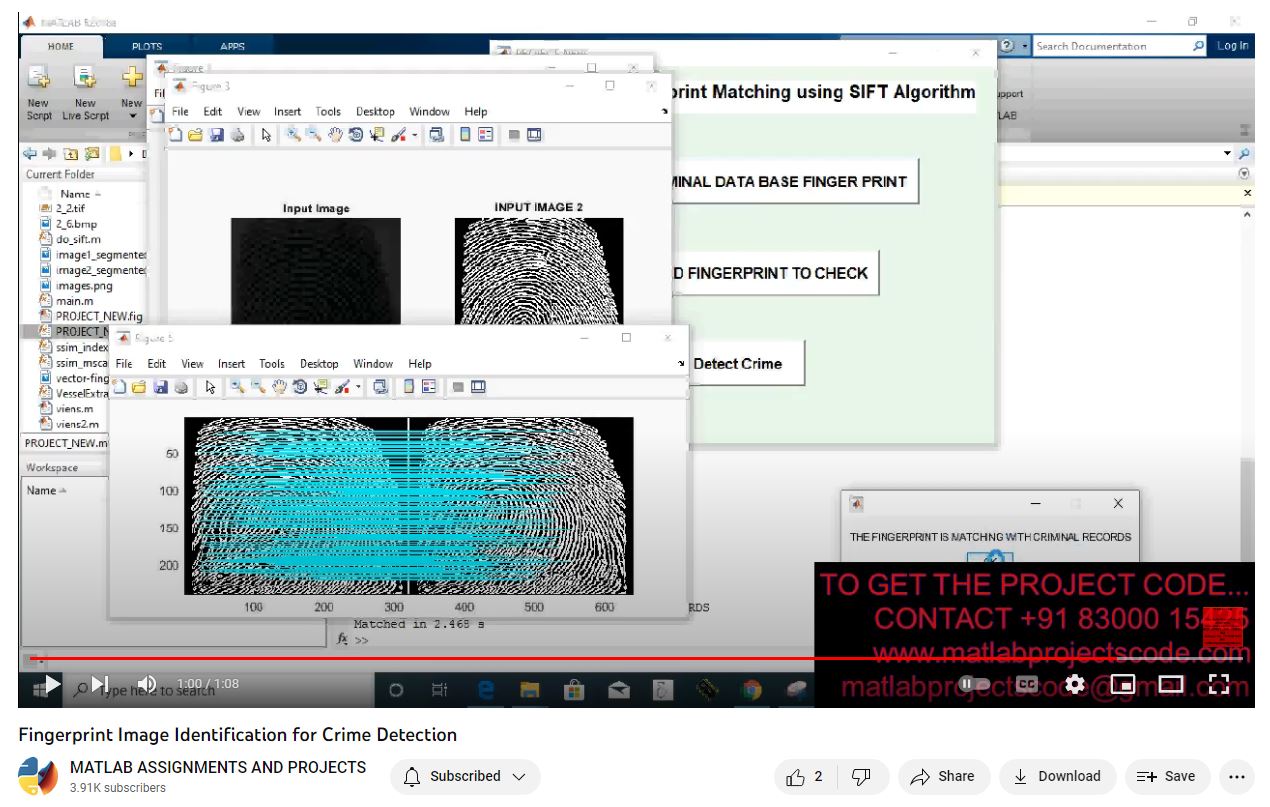Toggle miniplayer mode on video
Image resolution: width=1270 pixels, height=807 pixels.
coord(1122,684)
